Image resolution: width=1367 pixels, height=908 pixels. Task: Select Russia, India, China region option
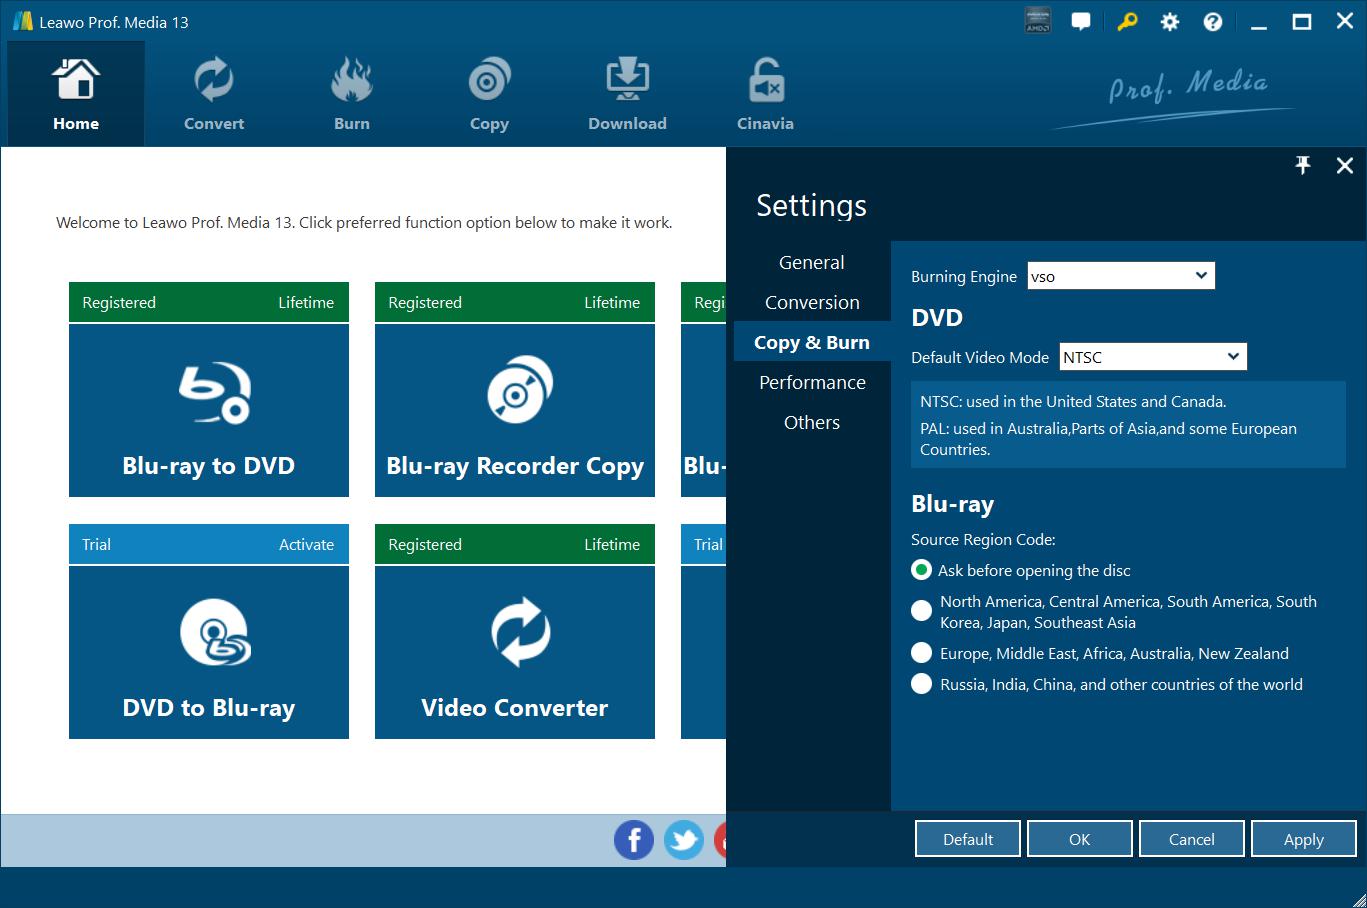[x=921, y=684]
